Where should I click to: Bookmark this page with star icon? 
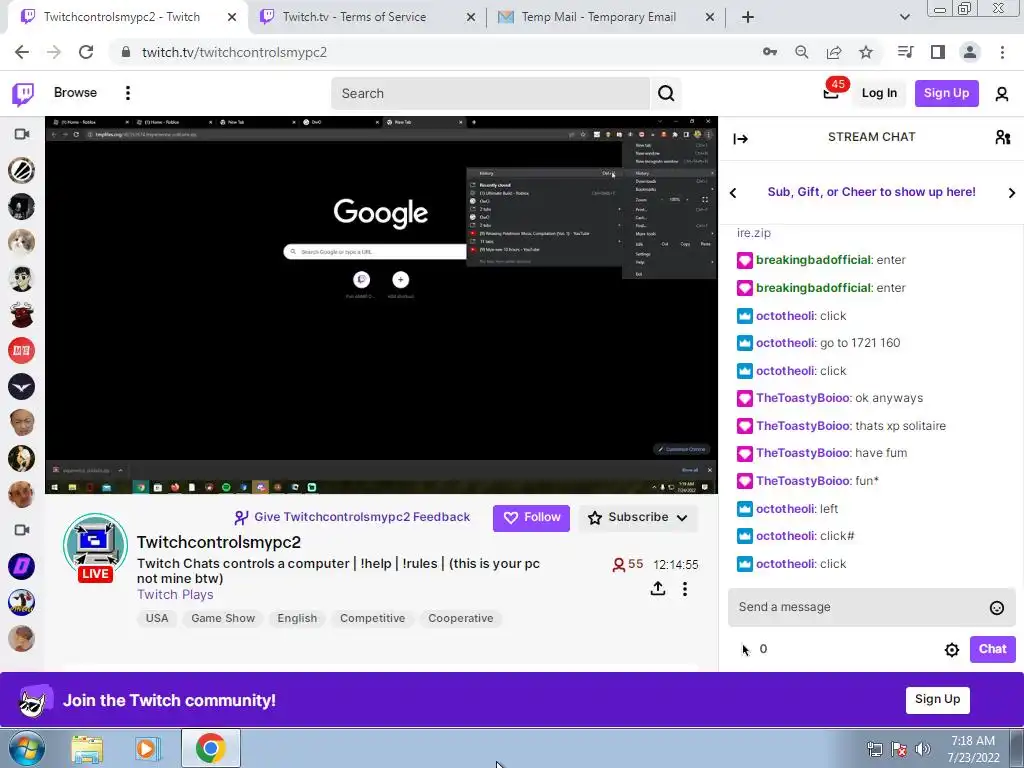pyautogui.click(x=866, y=52)
